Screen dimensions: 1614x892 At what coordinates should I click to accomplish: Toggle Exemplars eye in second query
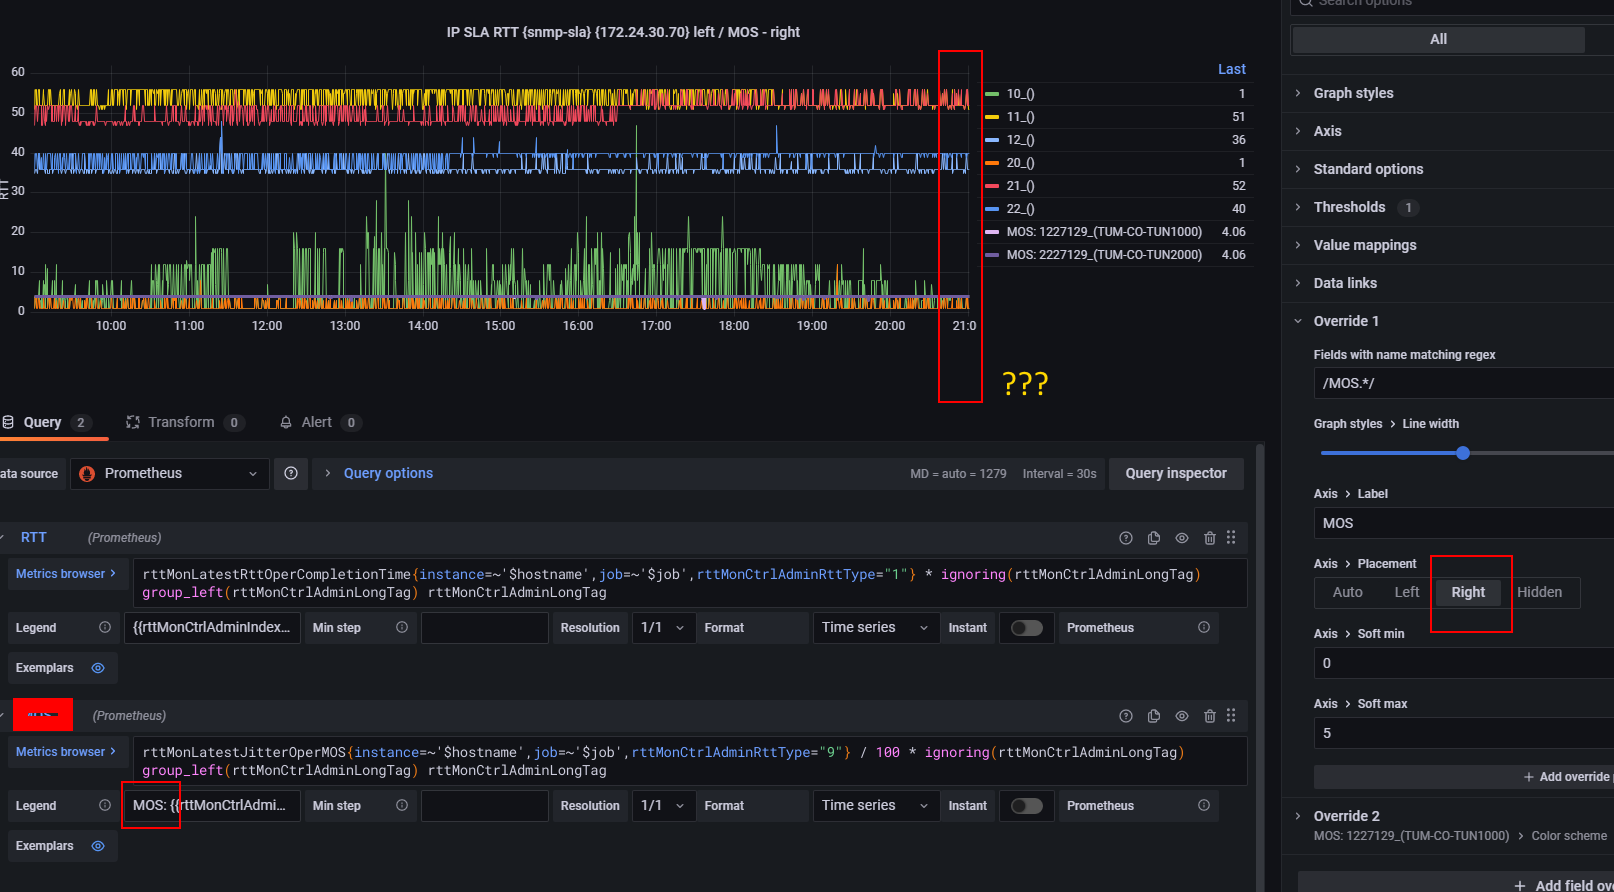pyautogui.click(x=98, y=846)
